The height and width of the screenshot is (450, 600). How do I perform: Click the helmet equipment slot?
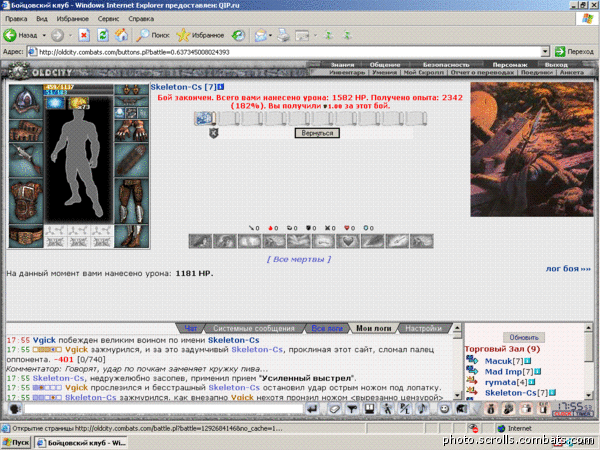coord(26,101)
